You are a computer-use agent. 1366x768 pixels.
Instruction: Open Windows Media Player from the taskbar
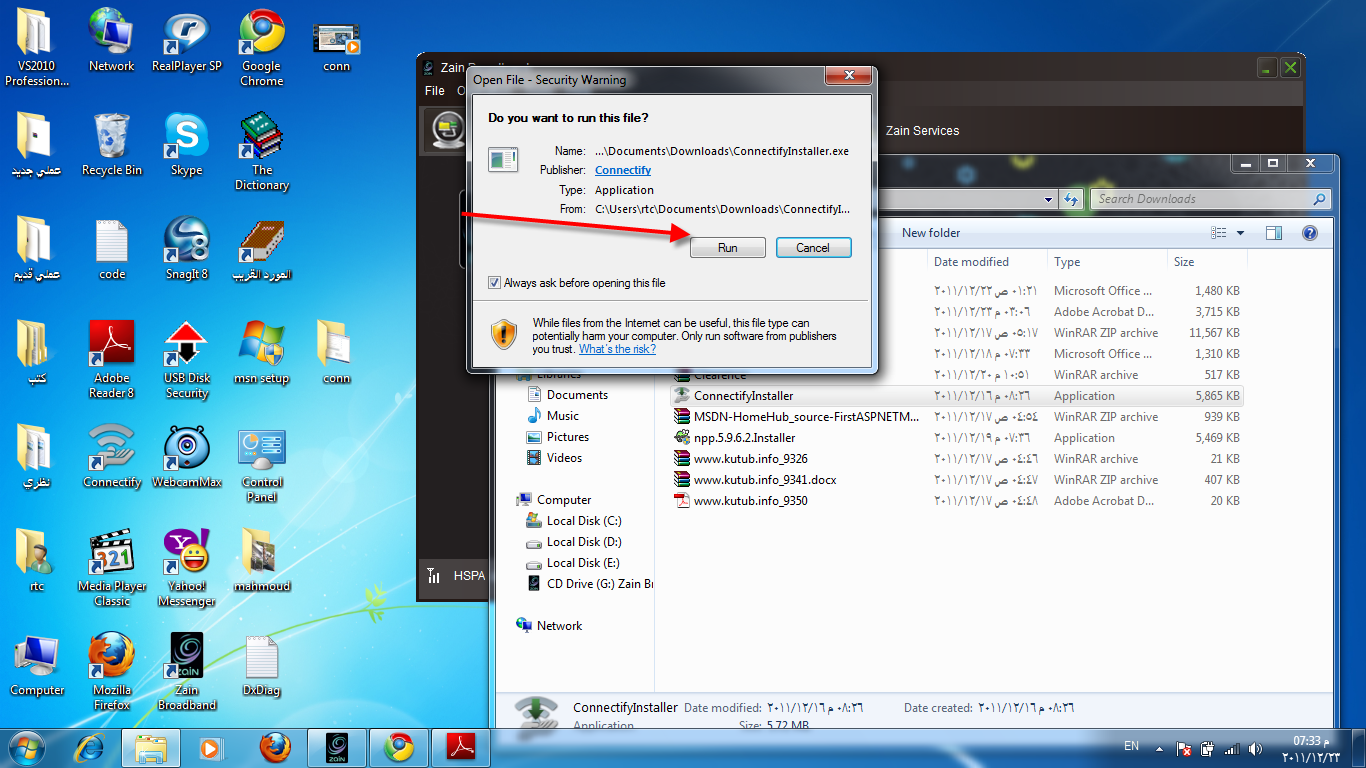pos(210,748)
